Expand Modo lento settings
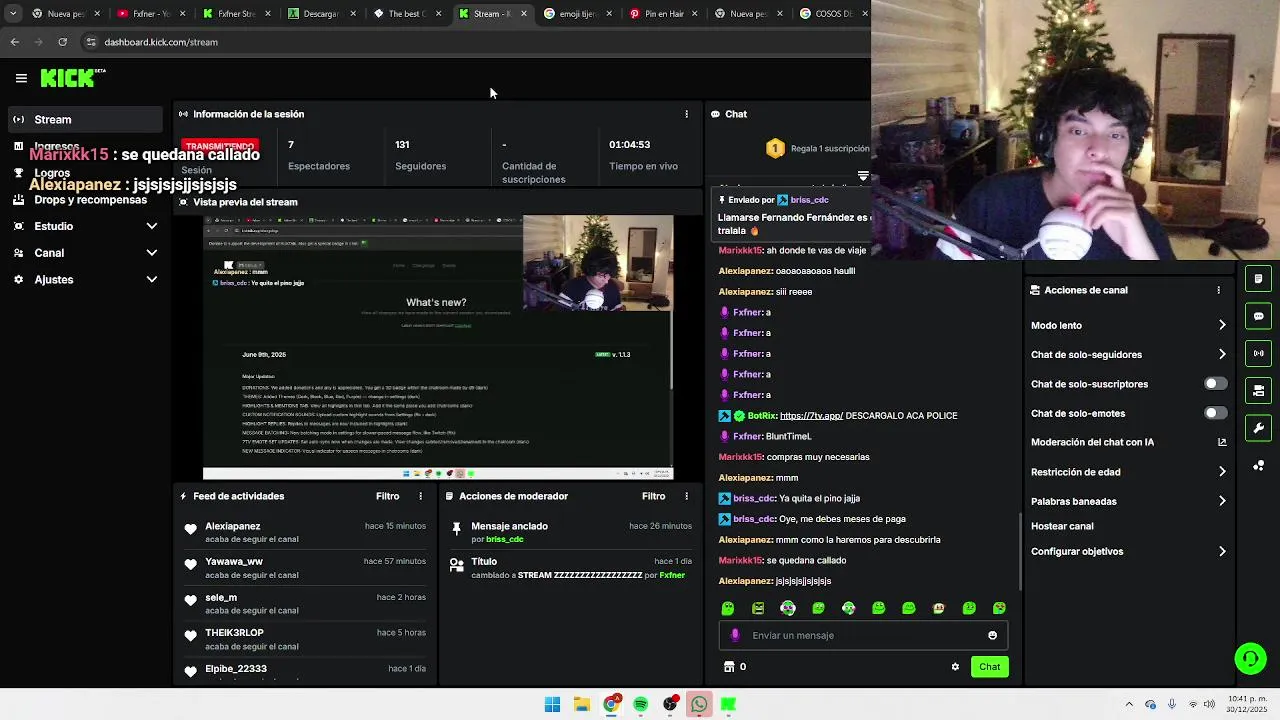The width and height of the screenshot is (1280, 720). 1222,325
